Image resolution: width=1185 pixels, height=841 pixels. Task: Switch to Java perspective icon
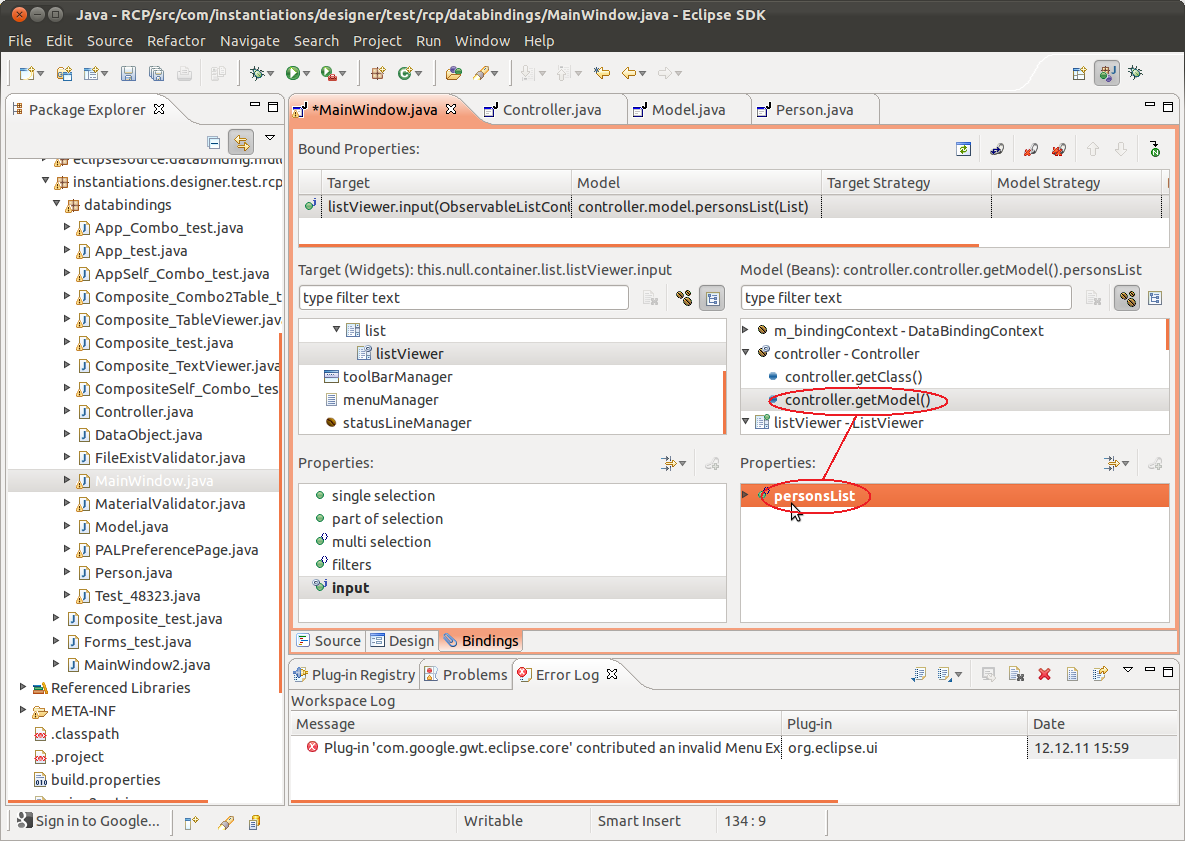(x=1107, y=73)
